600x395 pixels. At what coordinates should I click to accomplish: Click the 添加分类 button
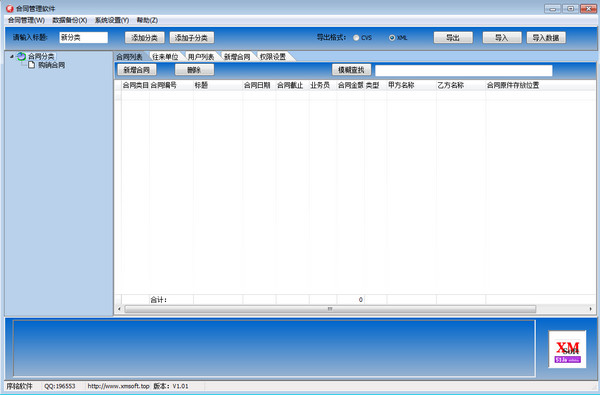click(145, 38)
